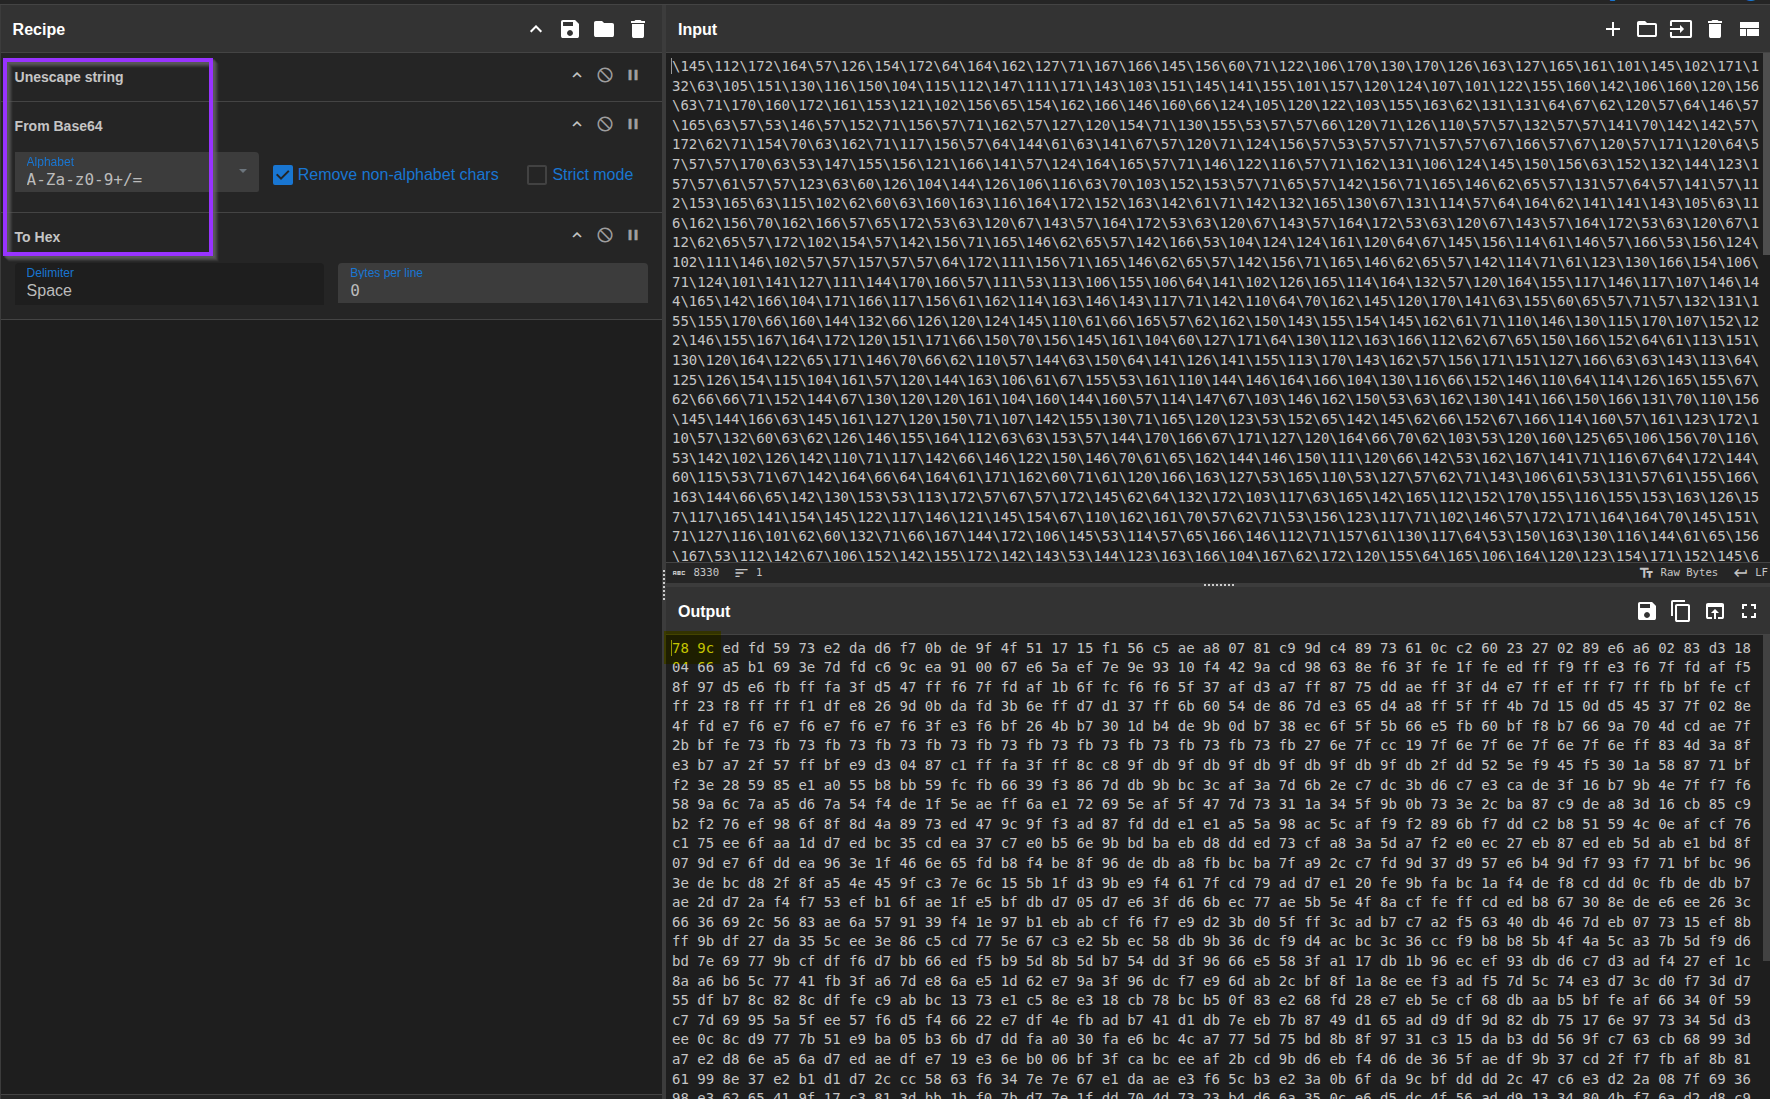Viewport: 1770px width, 1099px height.
Task: Clear the input with the trash icon
Action: point(1715,29)
